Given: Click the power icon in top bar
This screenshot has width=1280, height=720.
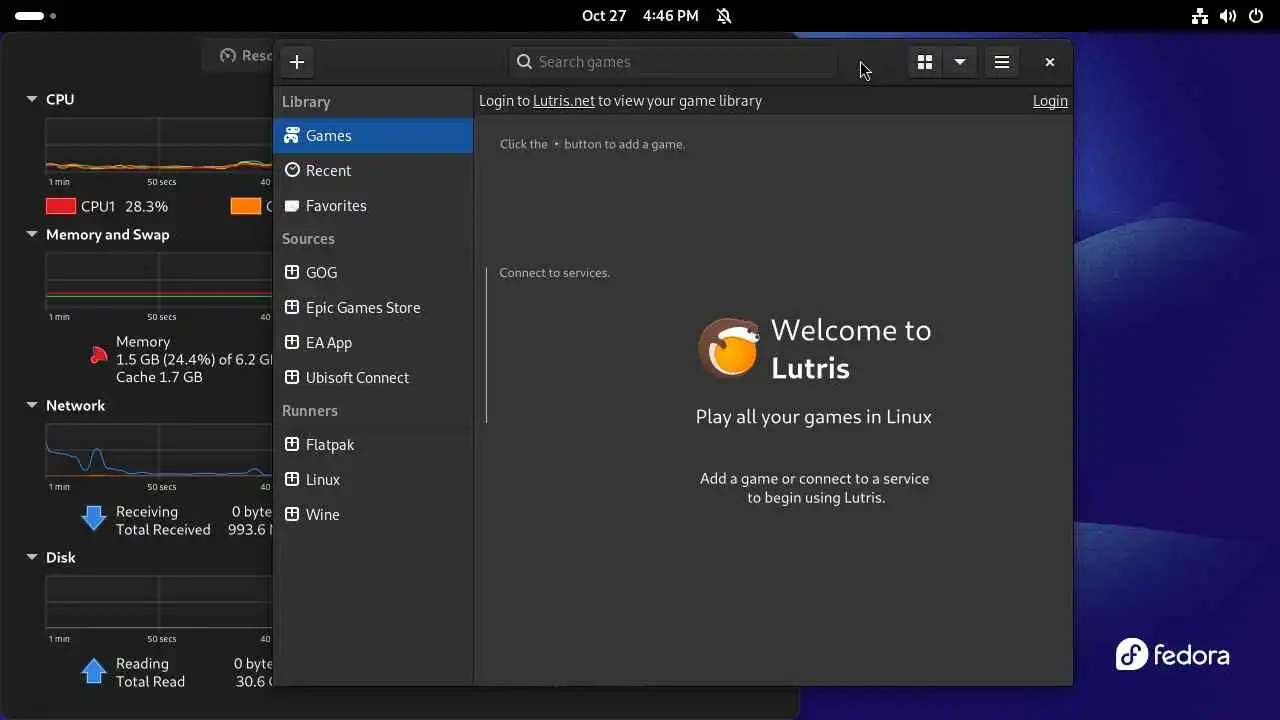Looking at the screenshot, I should click(1254, 16).
